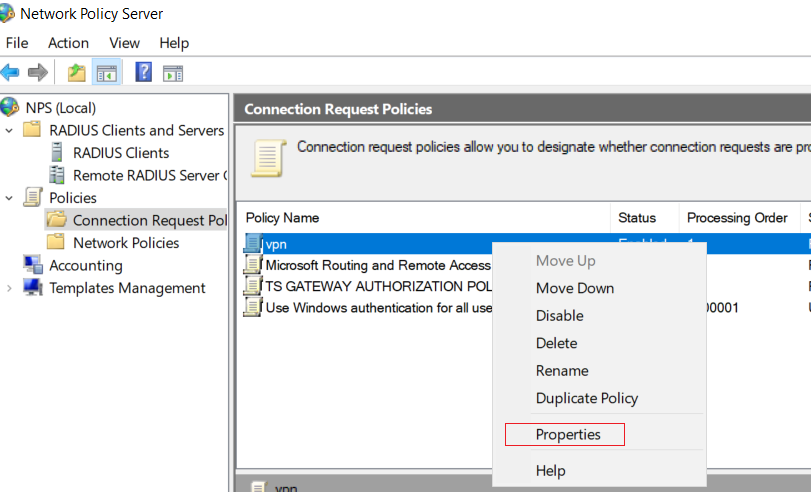Click the Up One Level folder icon
811x492 pixels.
point(77,72)
